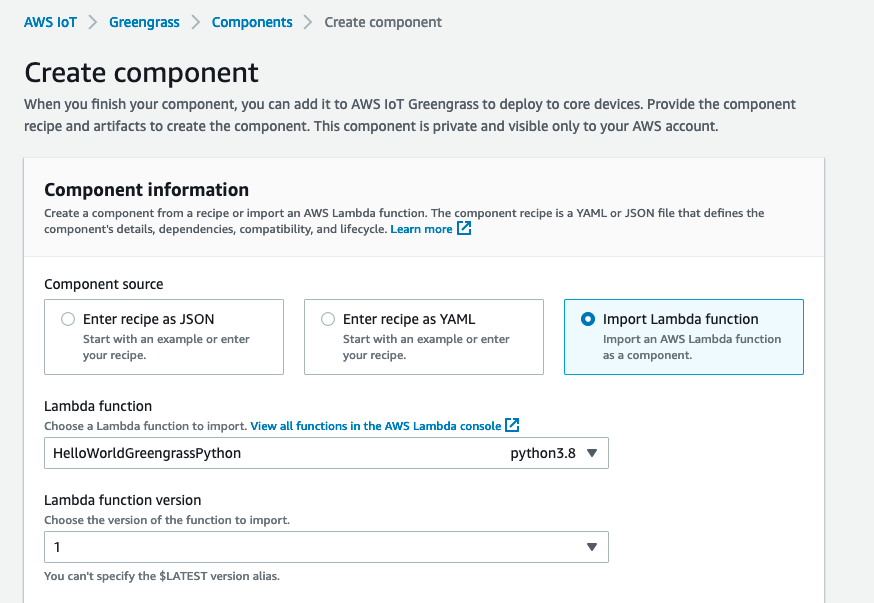The width and height of the screenshot is (874, 603).
Task: Click the Component source label
Action: coord(104,284)
